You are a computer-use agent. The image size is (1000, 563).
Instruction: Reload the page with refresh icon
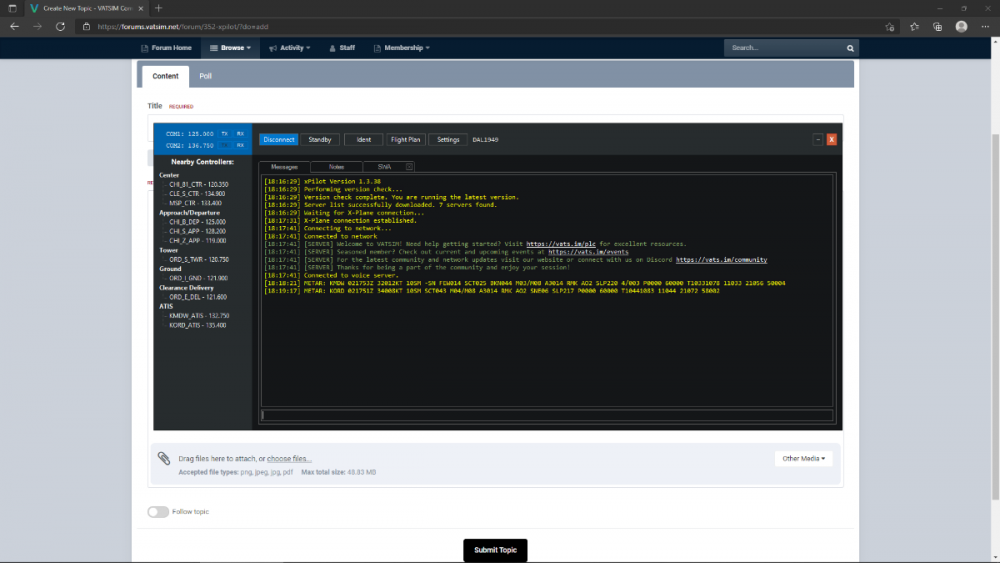point(60,27)
